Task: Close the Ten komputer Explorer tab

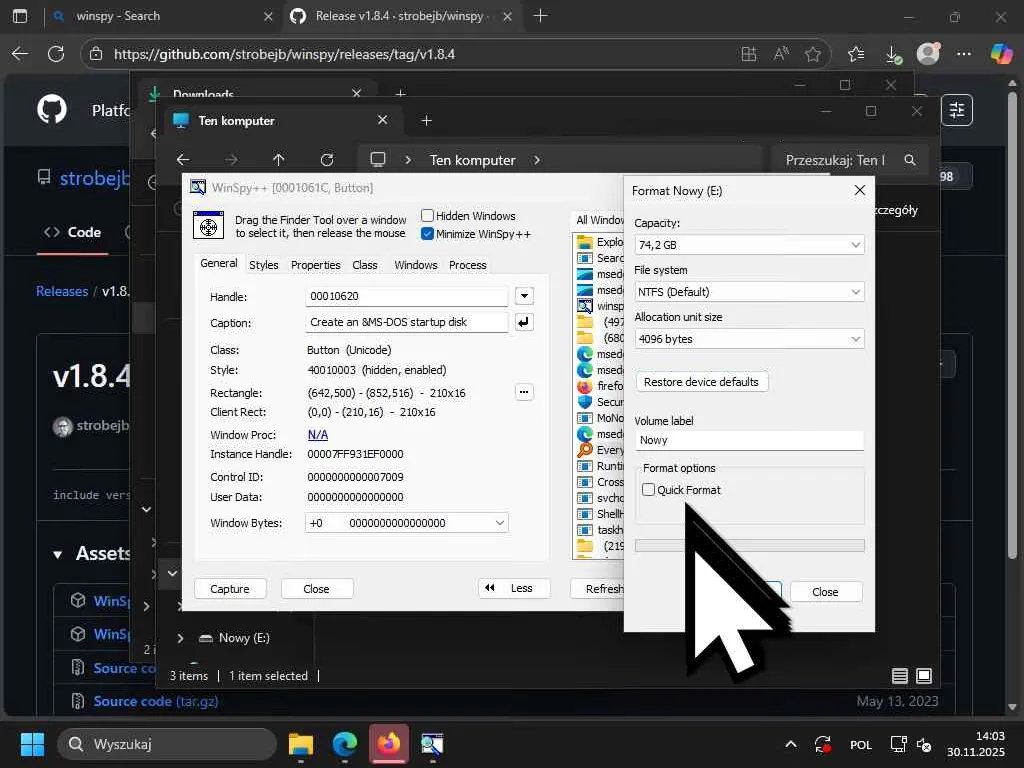Action: pos(383,120)
